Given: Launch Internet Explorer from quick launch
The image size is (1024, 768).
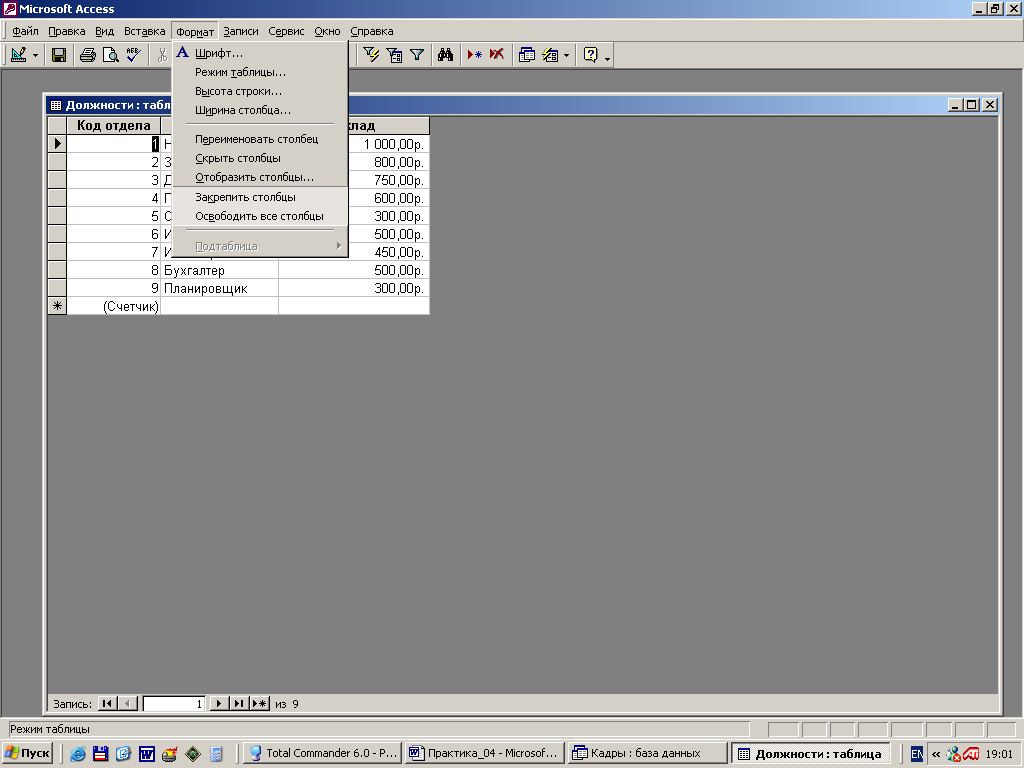Looking at the screenshot, I should 78,754.
